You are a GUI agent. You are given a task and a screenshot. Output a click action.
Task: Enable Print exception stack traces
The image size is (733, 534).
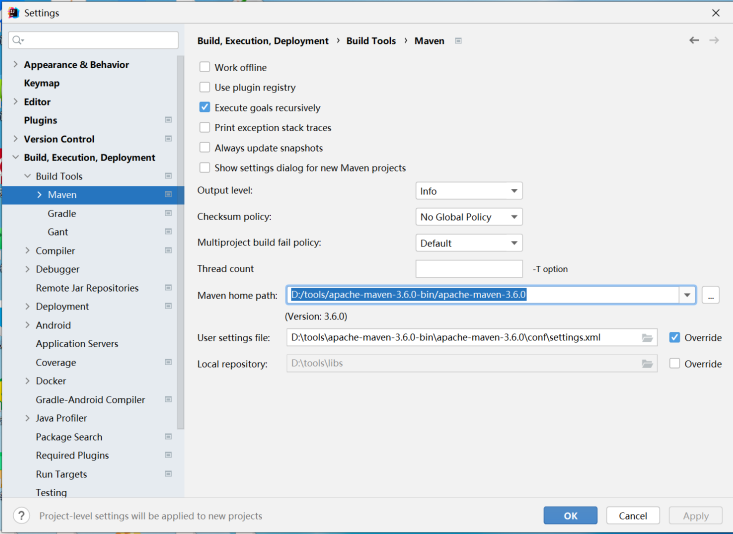click(x=205, y=127)
